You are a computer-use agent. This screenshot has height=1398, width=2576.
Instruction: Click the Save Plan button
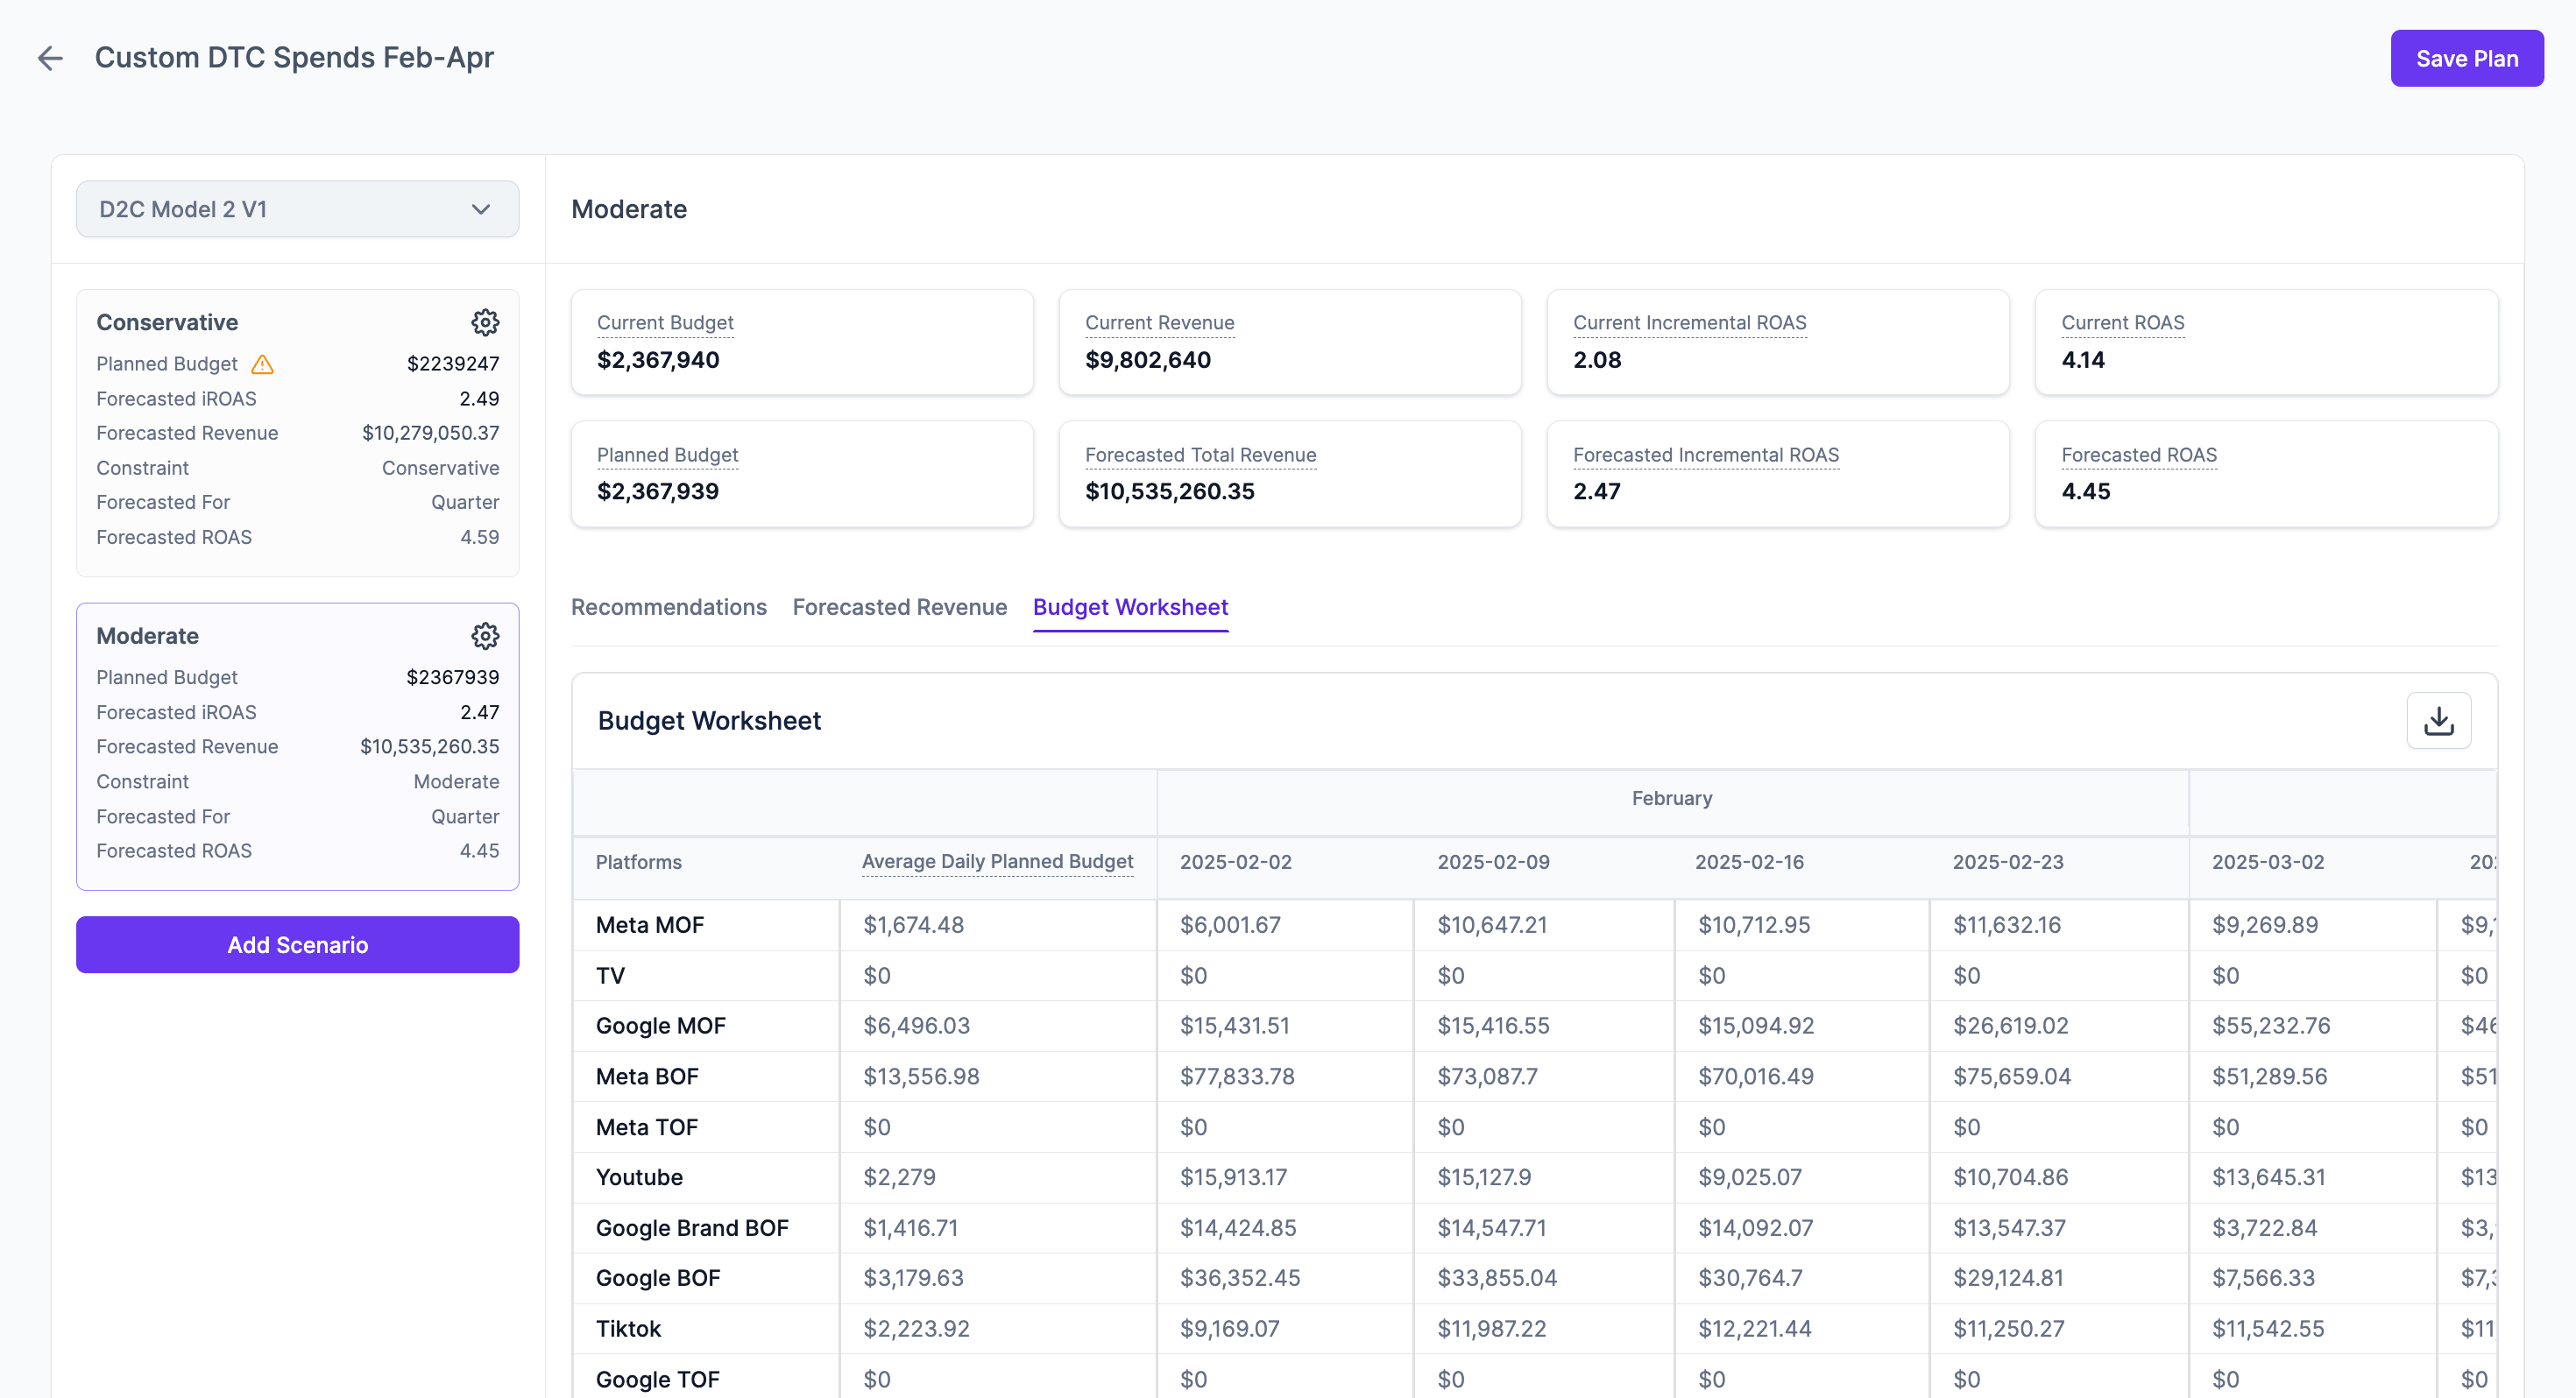tap(2466, 59)
